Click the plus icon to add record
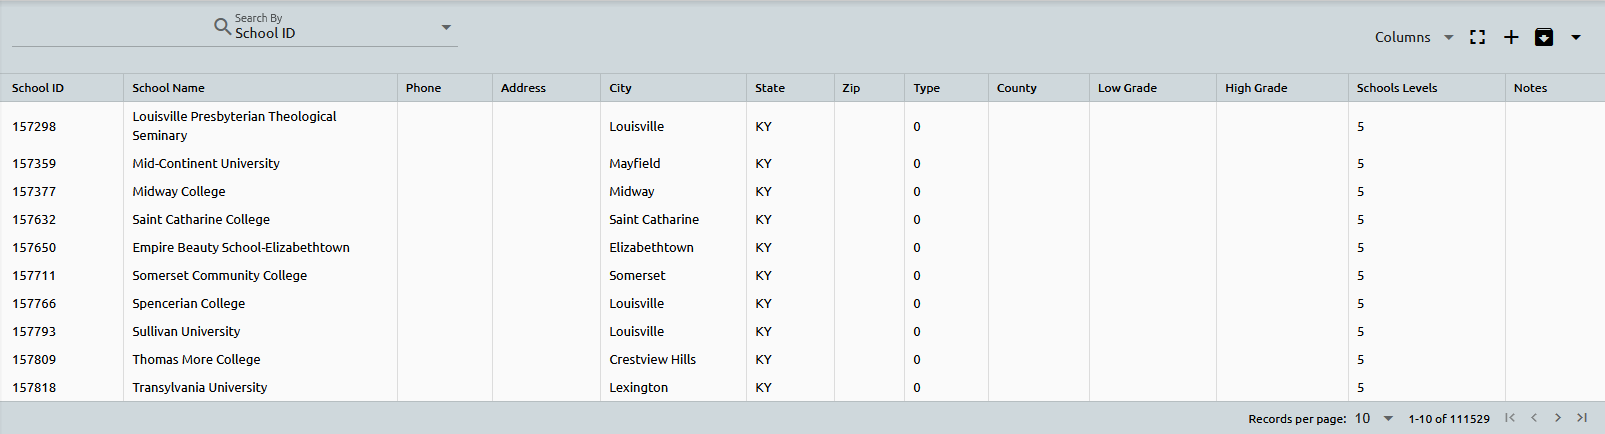 click(x=1511, y=37)
